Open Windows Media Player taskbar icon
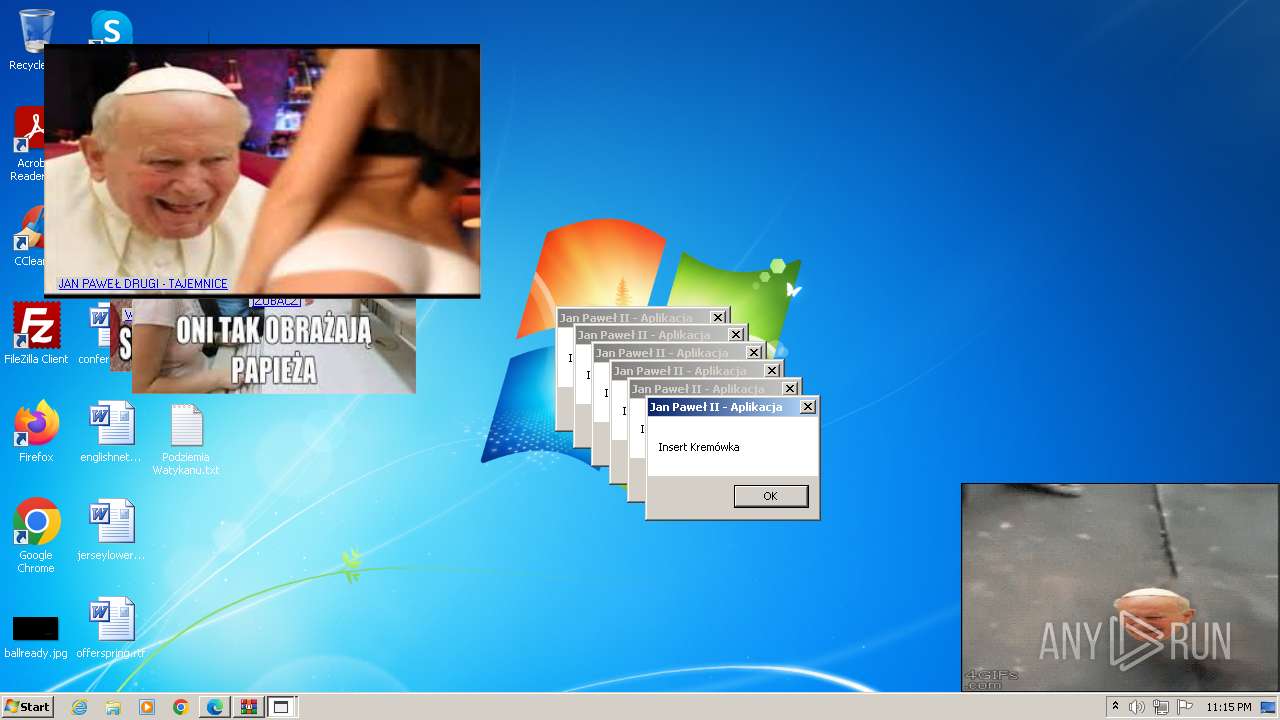Screen dimensions: 1280x720 147,707
